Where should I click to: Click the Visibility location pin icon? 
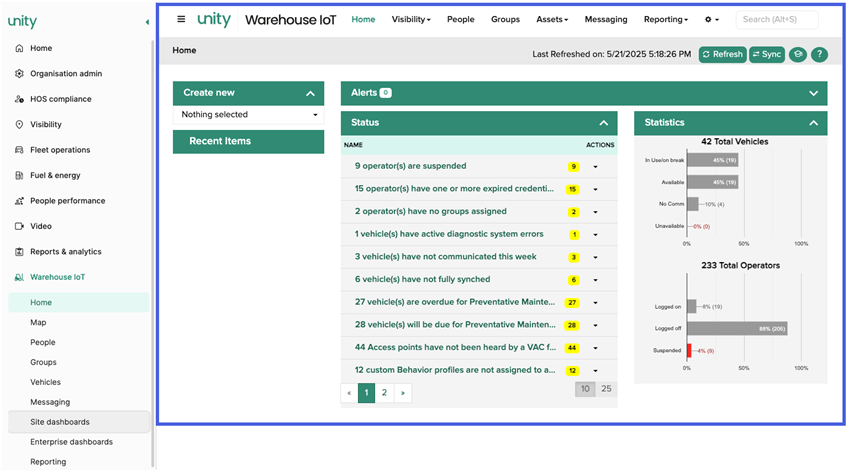click(x=19, y=125)
